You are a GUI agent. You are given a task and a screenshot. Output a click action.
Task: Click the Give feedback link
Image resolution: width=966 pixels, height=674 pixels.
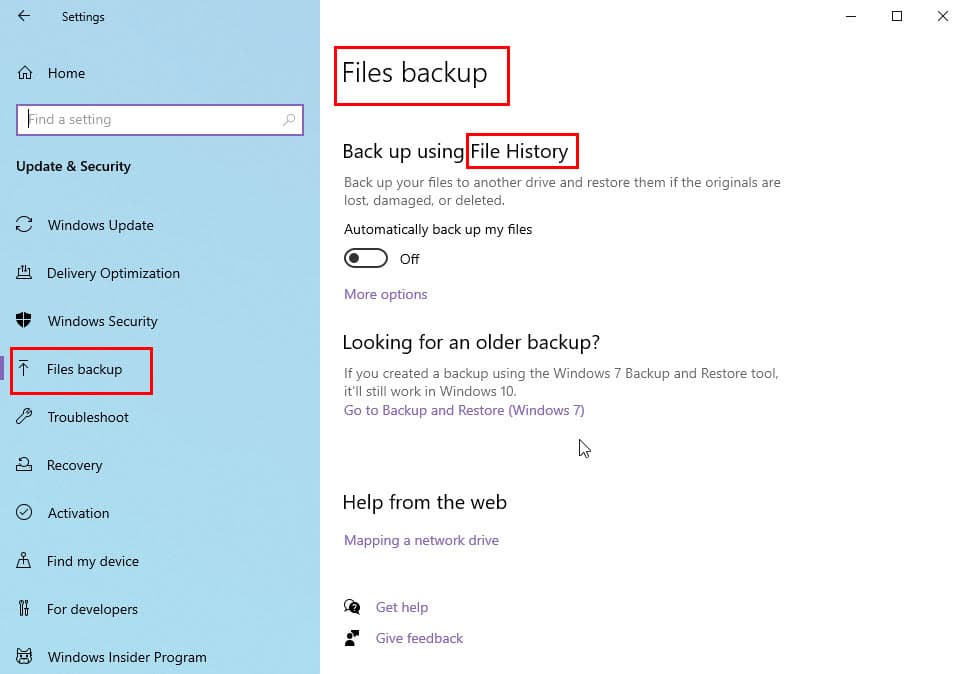pyautogui.click(x=420, y=638)
